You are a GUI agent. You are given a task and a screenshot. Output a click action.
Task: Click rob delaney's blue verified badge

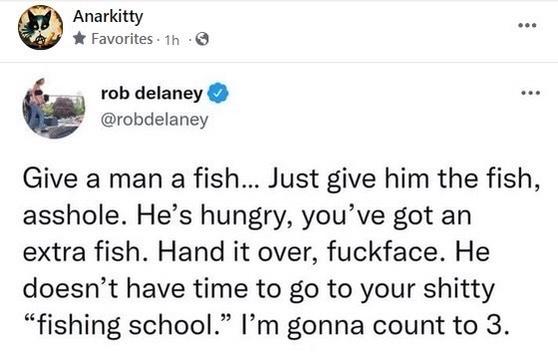(x=218, y=93)
